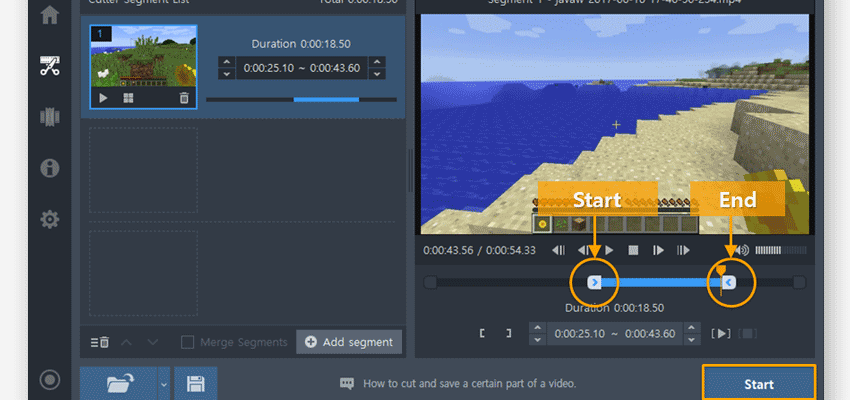
Task: Set segment start with the [ bracket icon
Action: (x=482, y=333)
